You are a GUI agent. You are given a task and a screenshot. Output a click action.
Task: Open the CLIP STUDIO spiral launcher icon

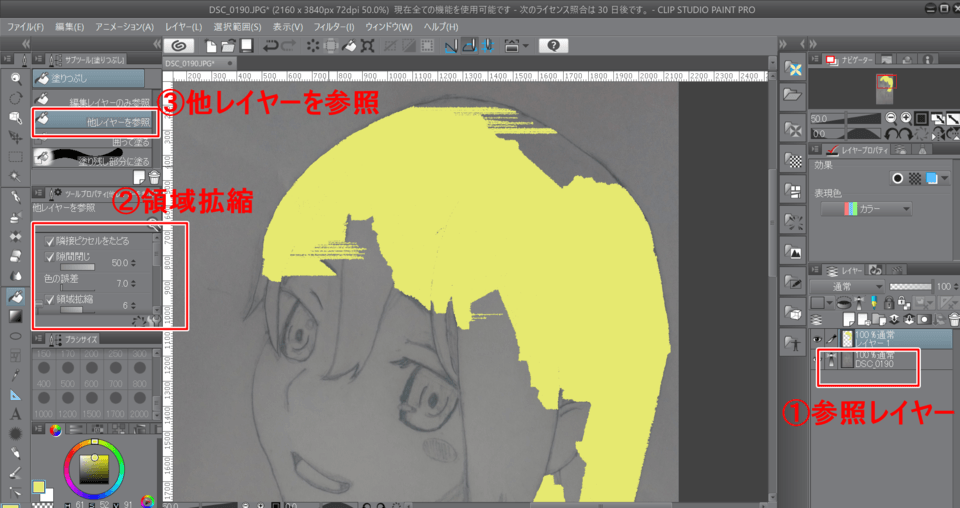click(x=178, y=46)
